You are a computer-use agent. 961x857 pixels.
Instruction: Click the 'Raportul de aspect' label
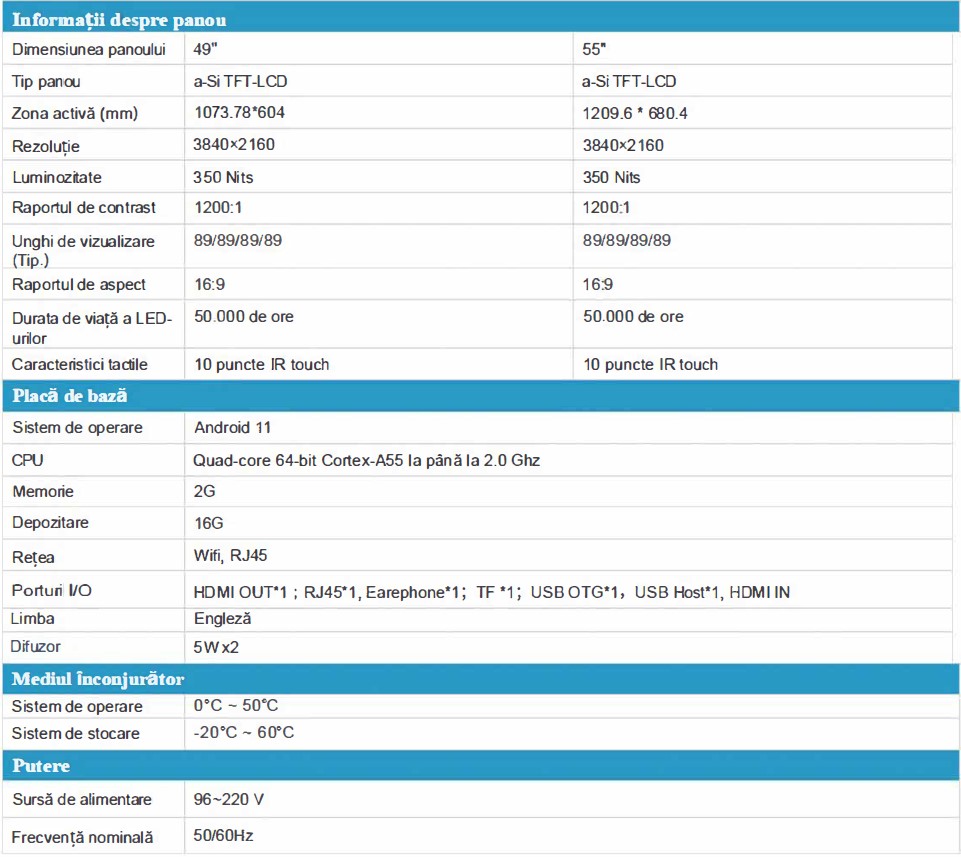coord(78,284)
